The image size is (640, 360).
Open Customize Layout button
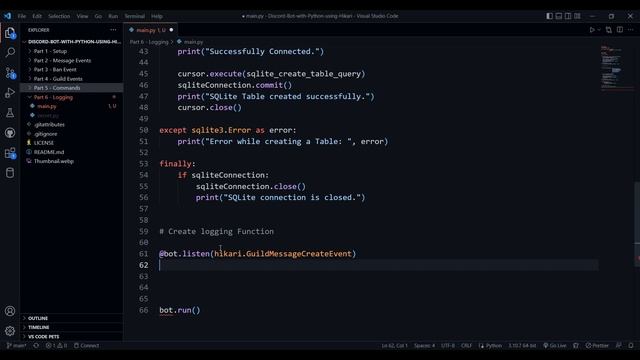click(x=577, y=16)
